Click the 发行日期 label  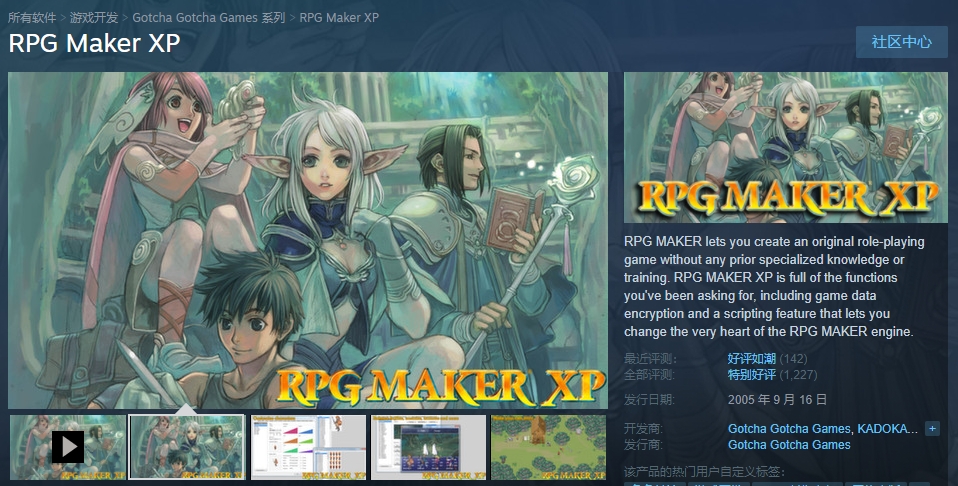coord(649,400)
